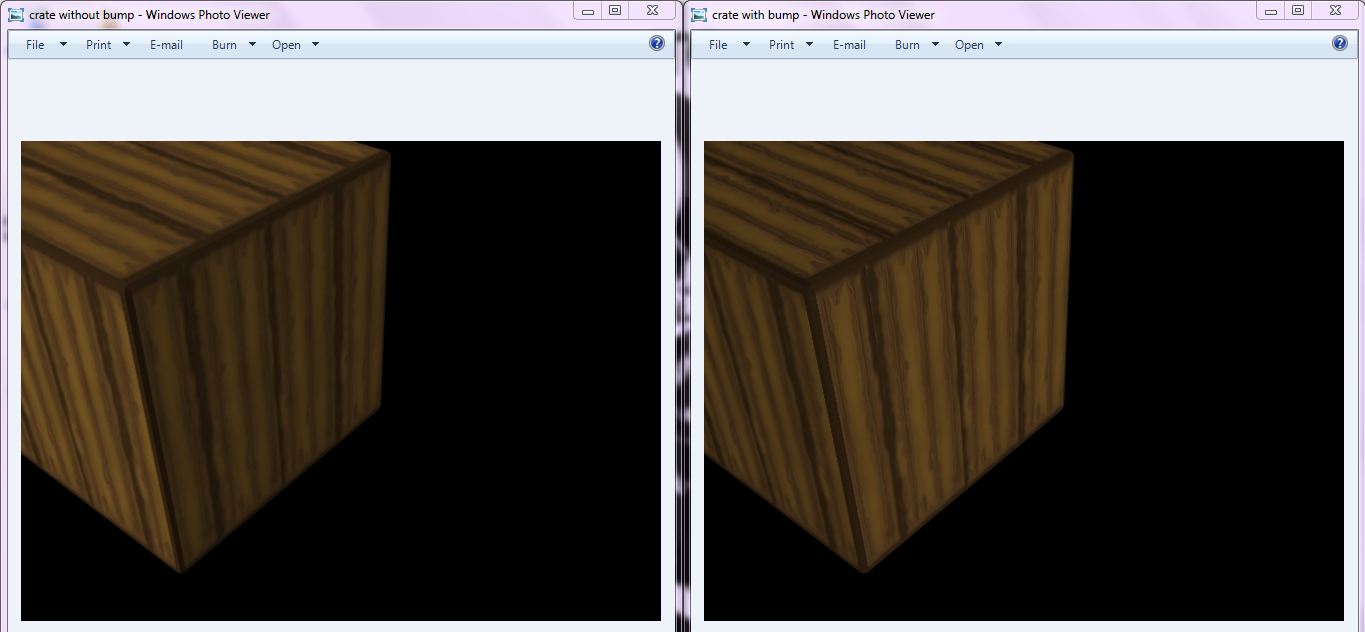Expand Burn dropdown arrow in crate with bump window
Image resolution: width=1365 pixels, height=632 pixels.
tap(935, 45)
